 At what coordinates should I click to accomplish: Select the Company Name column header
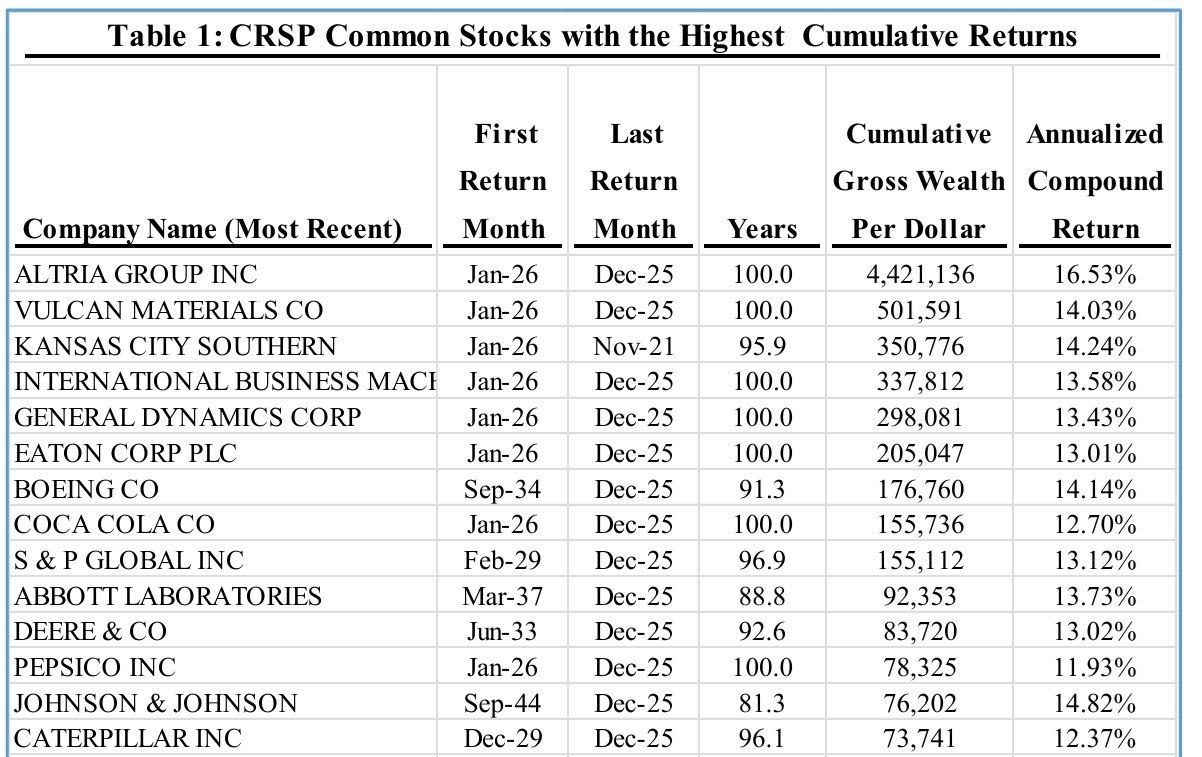212,230
